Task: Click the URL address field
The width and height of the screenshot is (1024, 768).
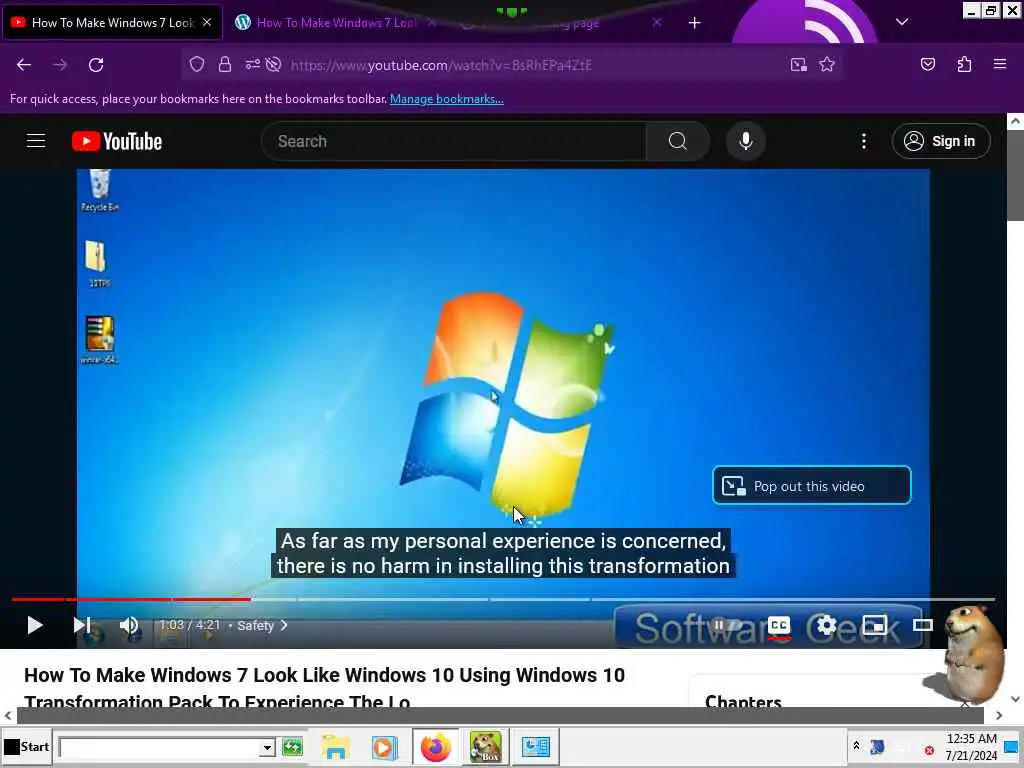Action: coord(536,65)
